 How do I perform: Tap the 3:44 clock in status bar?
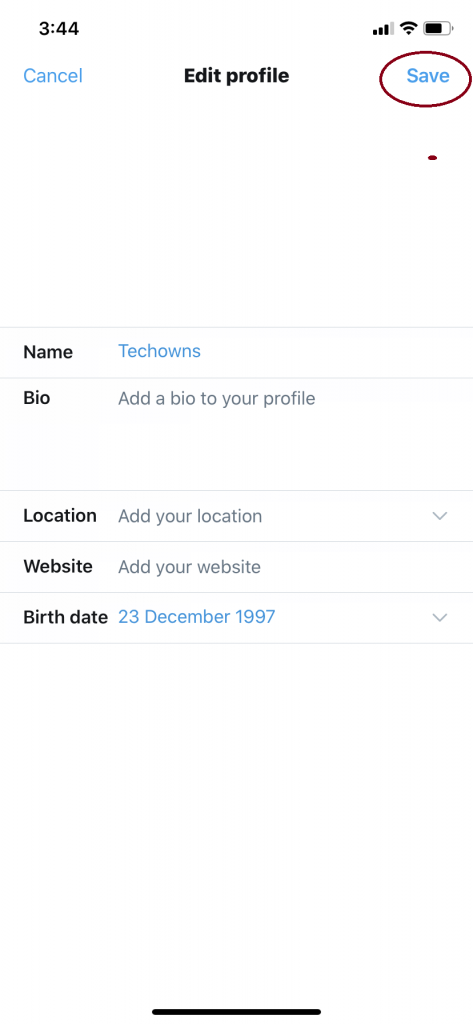(59, 29)
